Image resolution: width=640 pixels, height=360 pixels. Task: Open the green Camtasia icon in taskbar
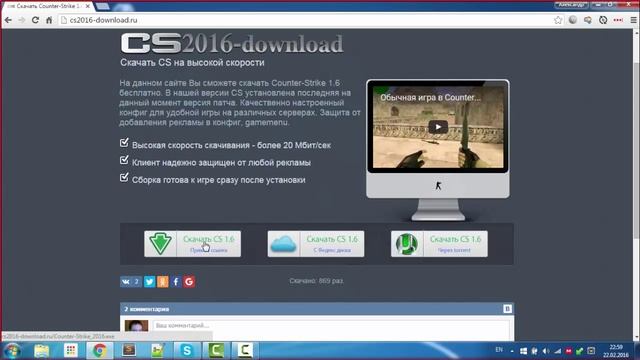click(216, 350)
